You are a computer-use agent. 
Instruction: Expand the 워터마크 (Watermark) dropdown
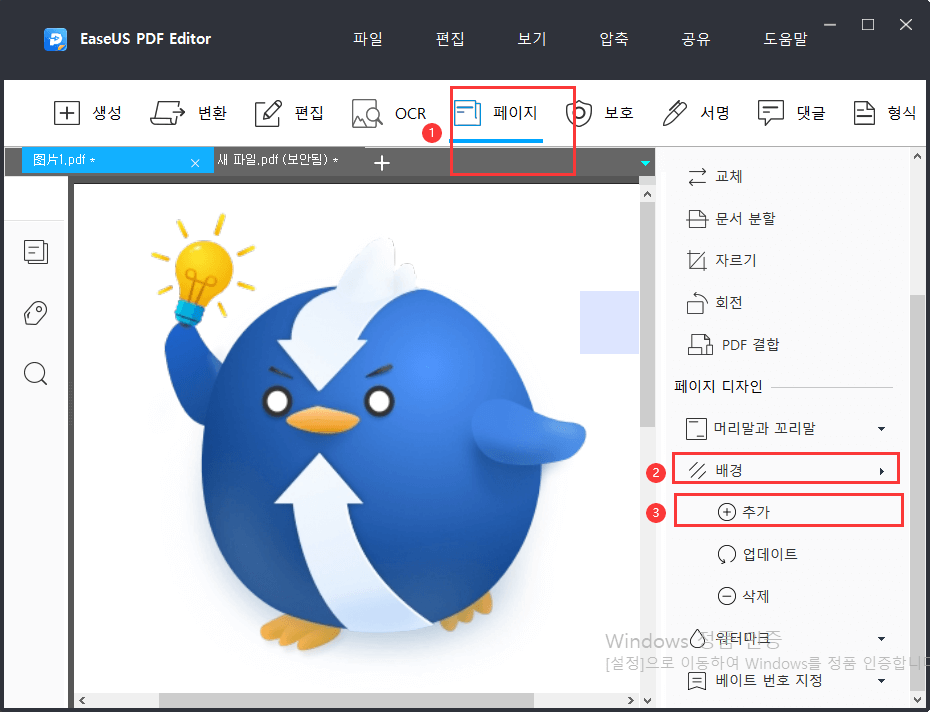[881, 638]
